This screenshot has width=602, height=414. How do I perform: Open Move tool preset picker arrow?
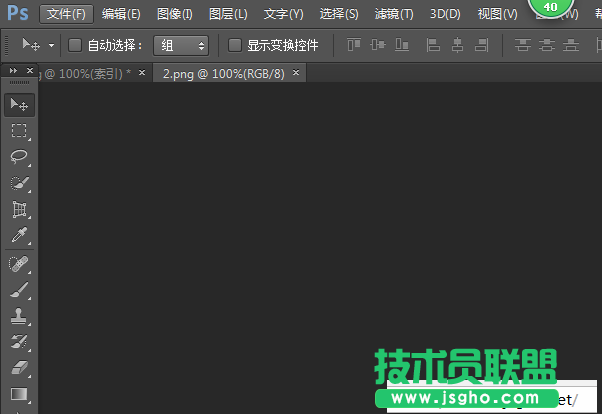[x=51, y=45]
